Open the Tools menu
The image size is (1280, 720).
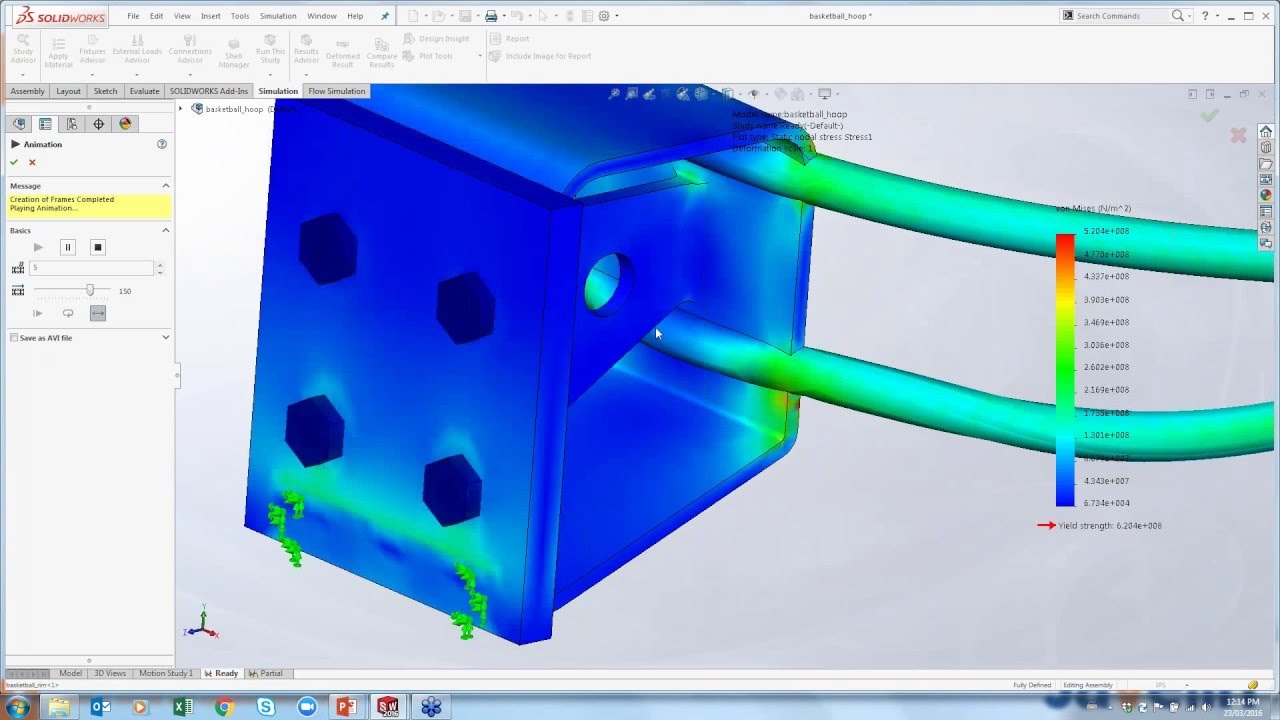point(240,16)
